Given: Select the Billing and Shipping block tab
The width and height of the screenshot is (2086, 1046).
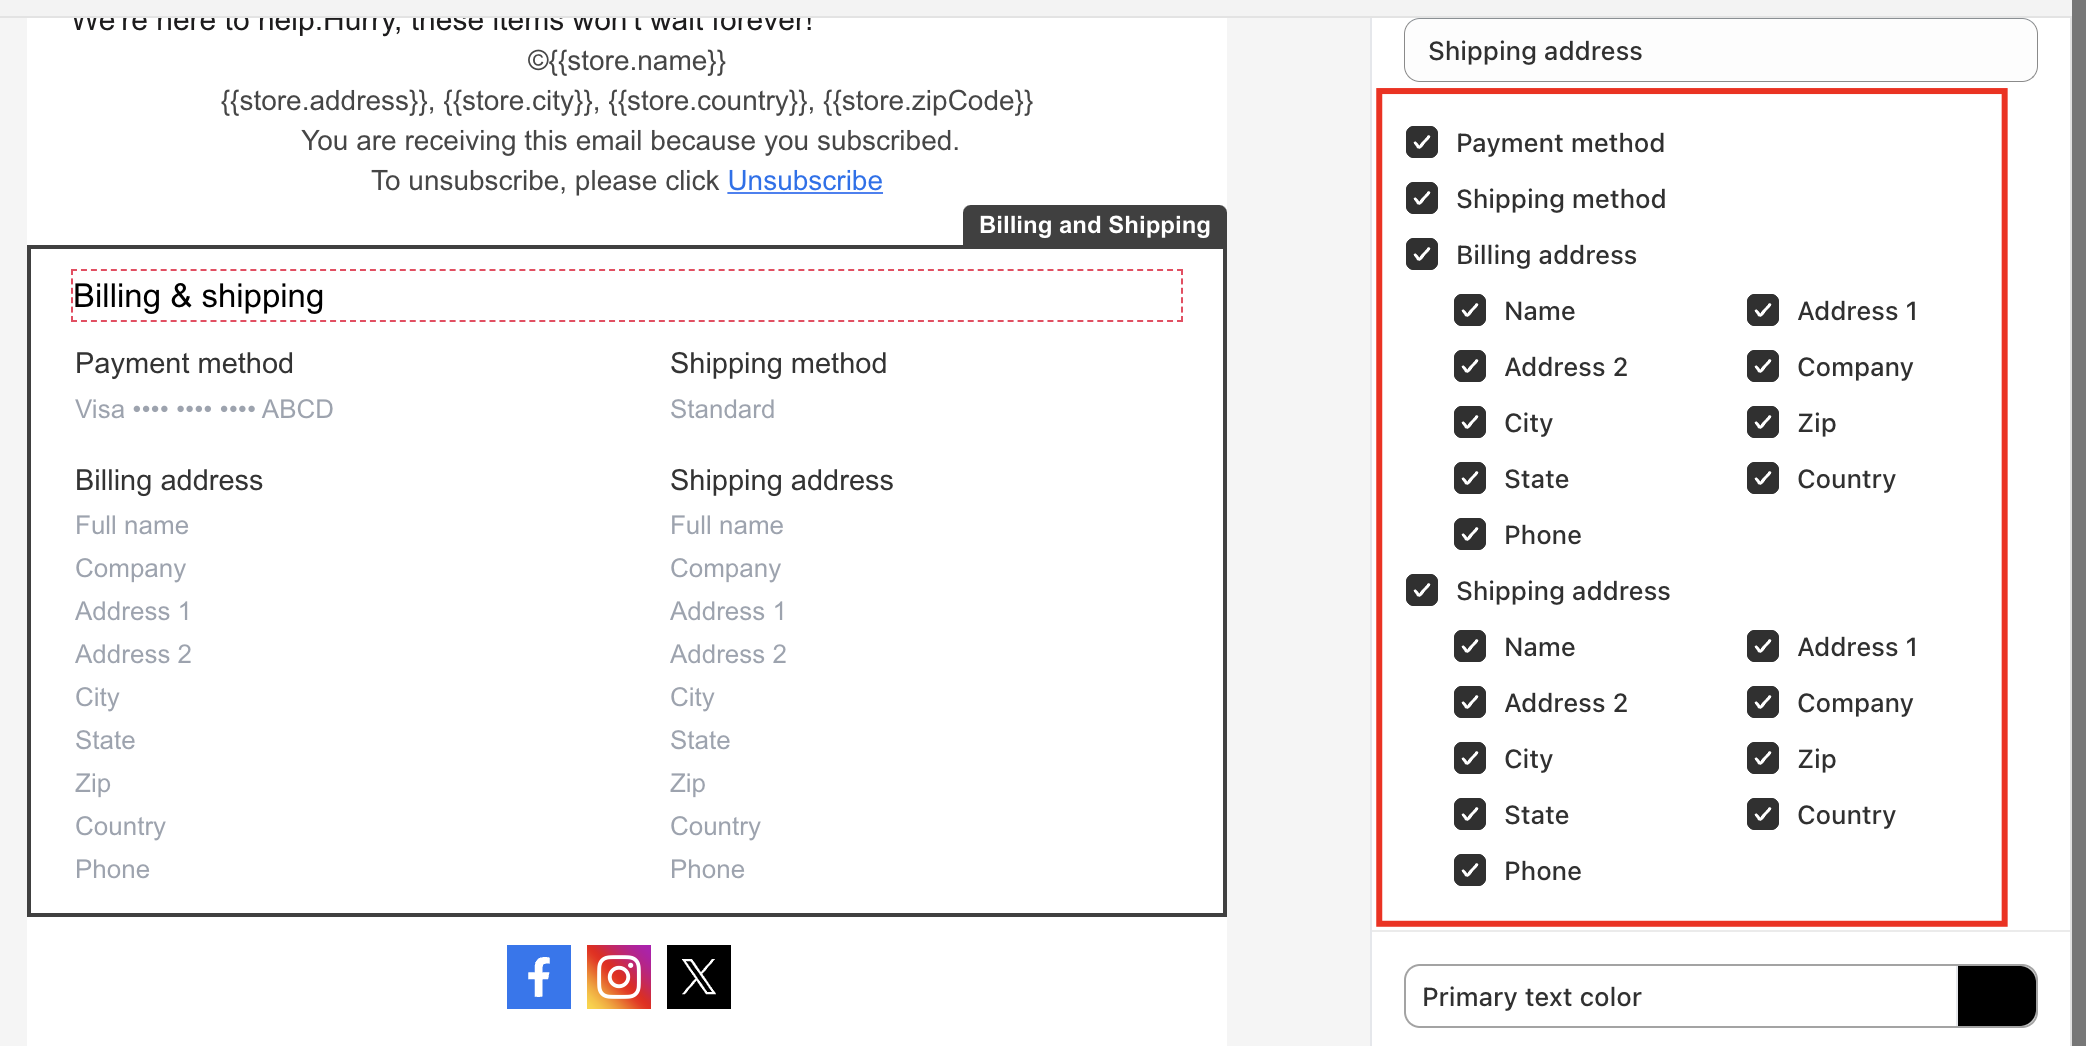Looking at the screenshot, I should (1094, 225).
